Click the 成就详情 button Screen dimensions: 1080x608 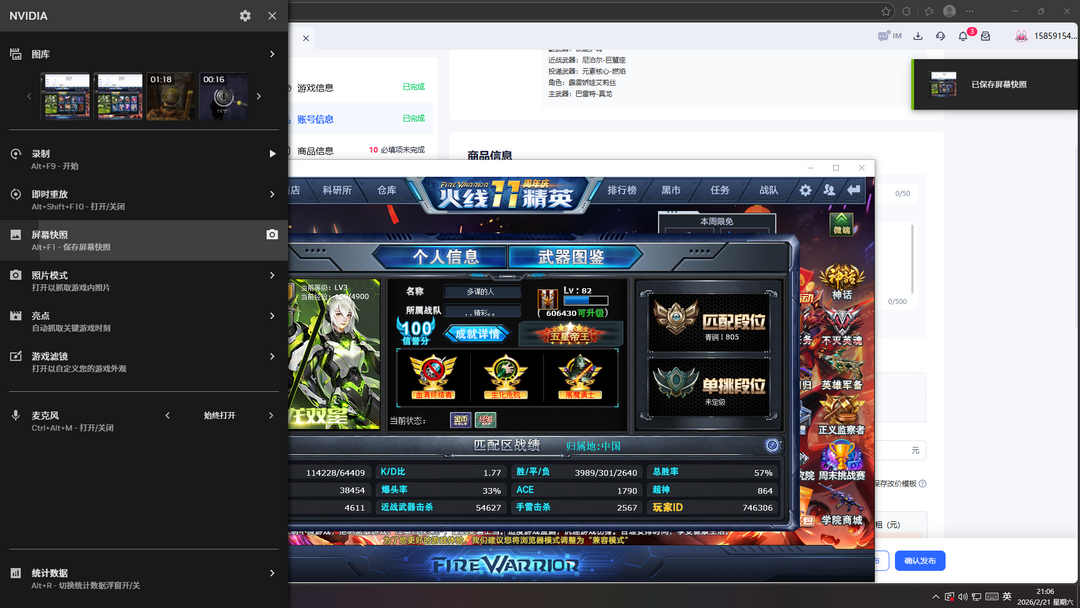click(477, 333)
